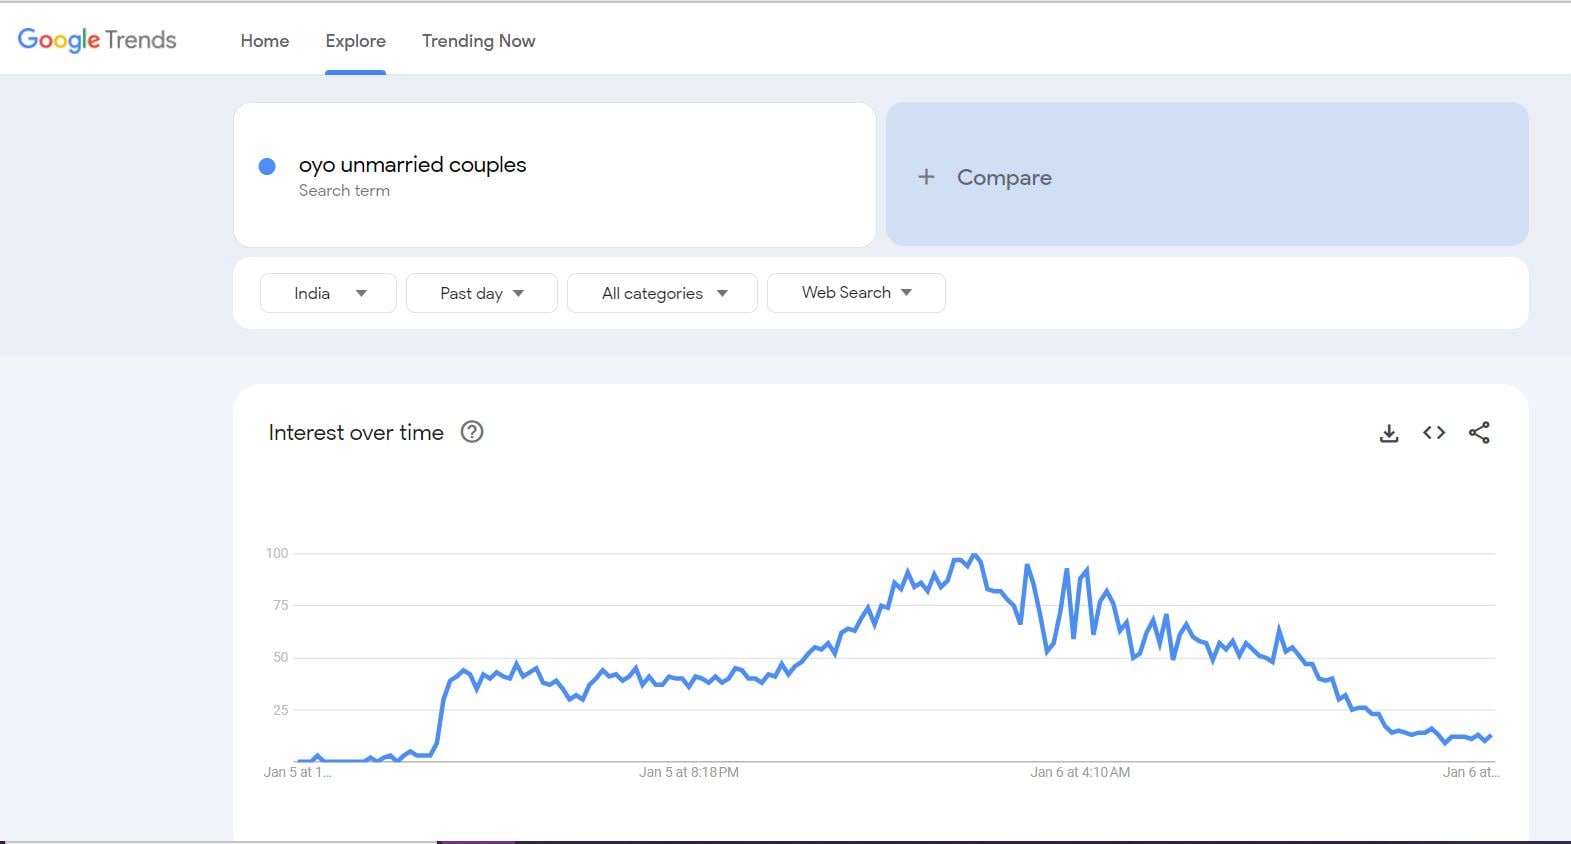Open the Interest over time help icon
This screenshot has height=844, width=1571.
point(471,432)
